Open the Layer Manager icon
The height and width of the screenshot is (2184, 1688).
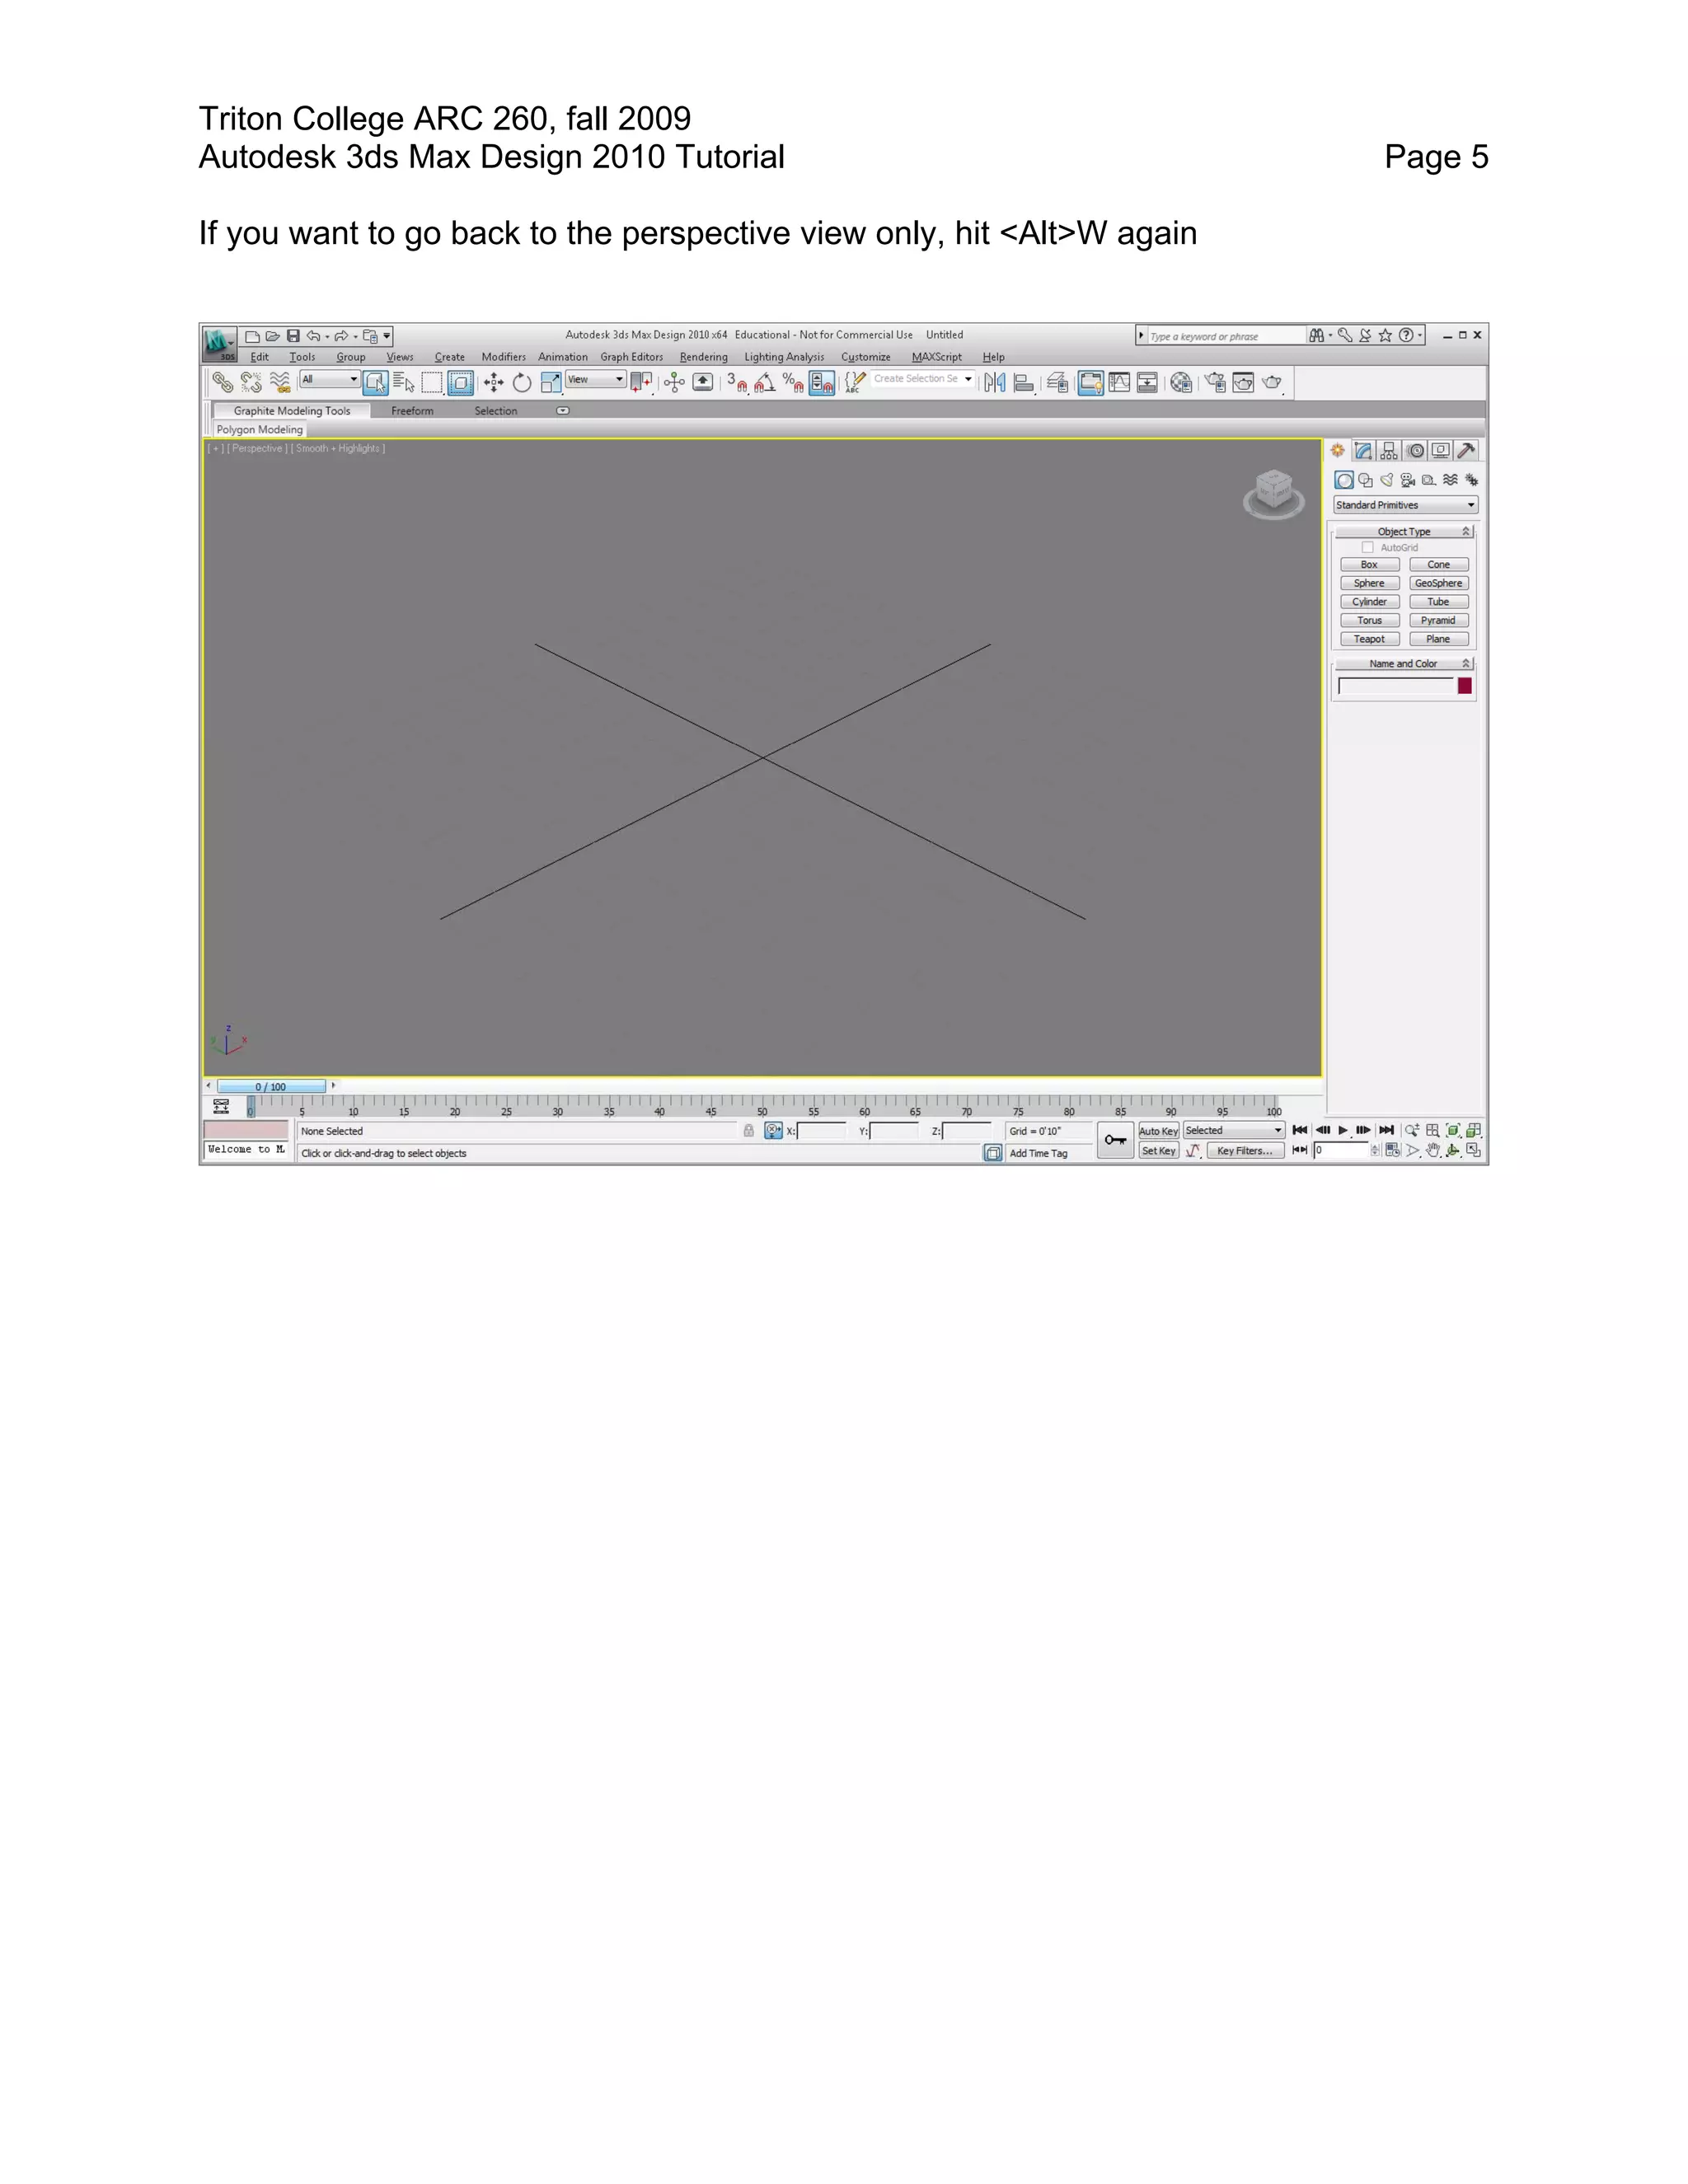[1057, 382]
